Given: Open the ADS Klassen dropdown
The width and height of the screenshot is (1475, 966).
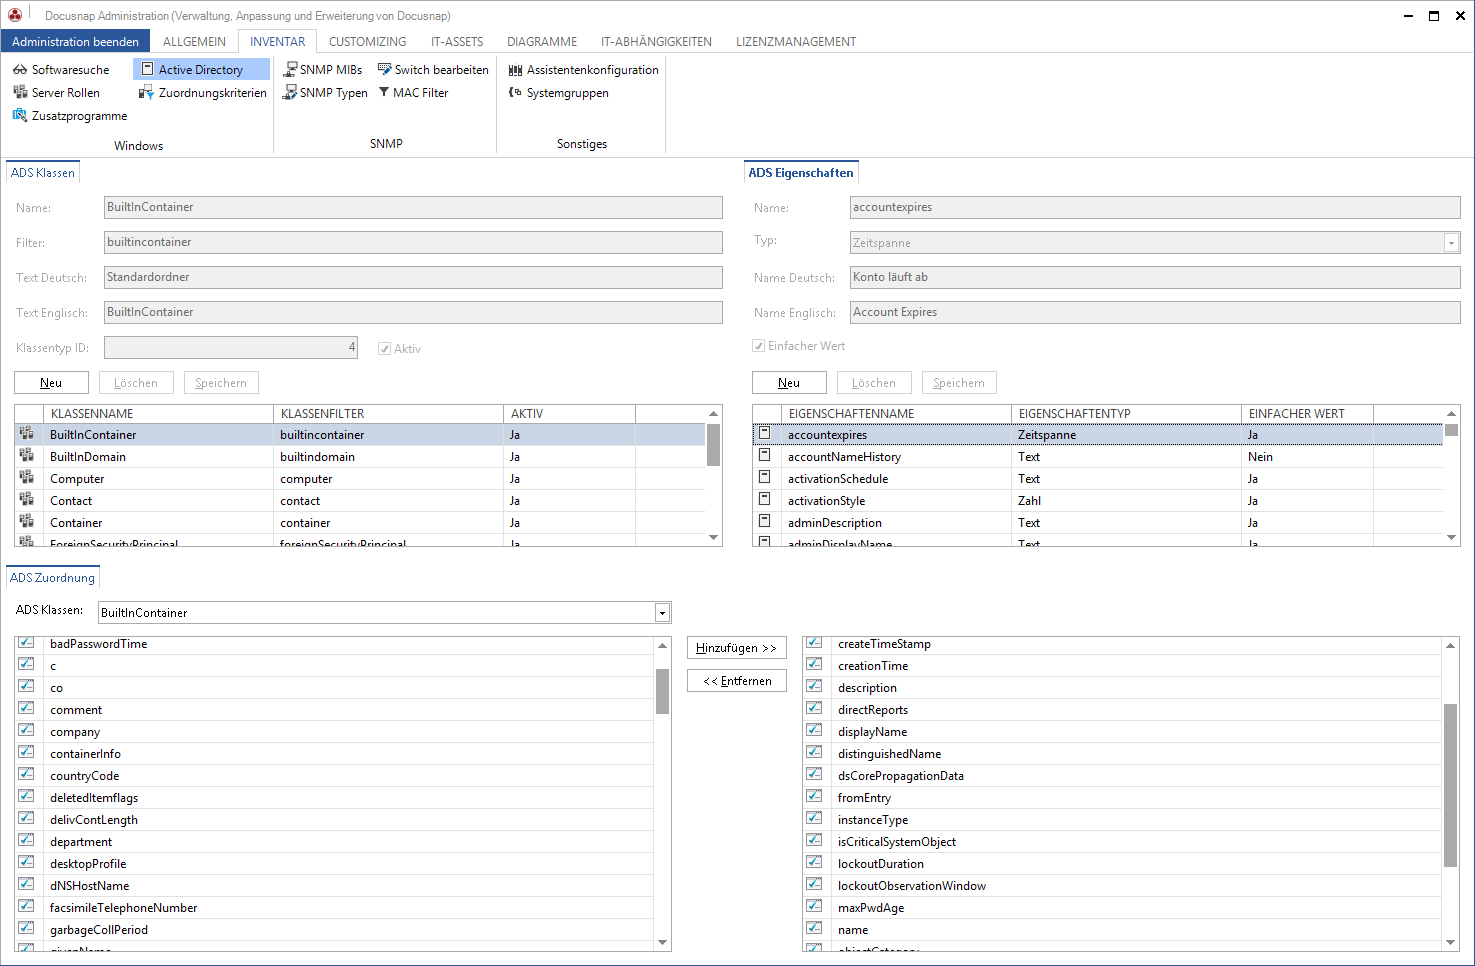Looking at the screenshot, I should point(662,613).
